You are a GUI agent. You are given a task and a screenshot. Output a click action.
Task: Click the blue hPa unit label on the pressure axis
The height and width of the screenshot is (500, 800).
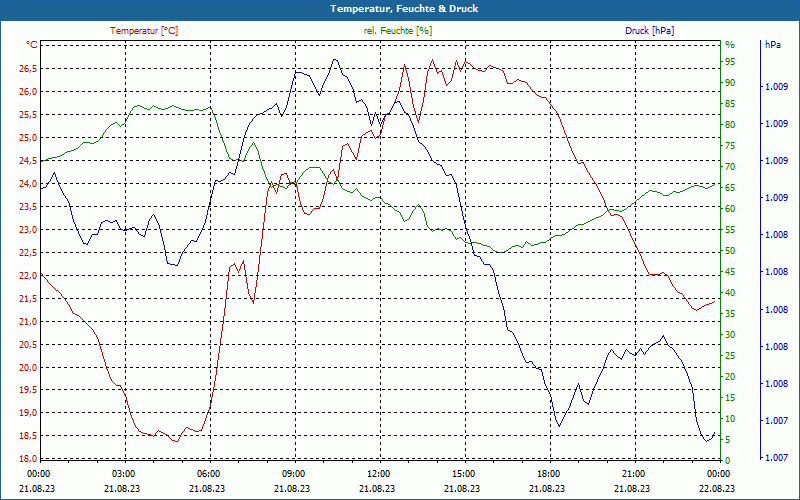coord(772,45)
